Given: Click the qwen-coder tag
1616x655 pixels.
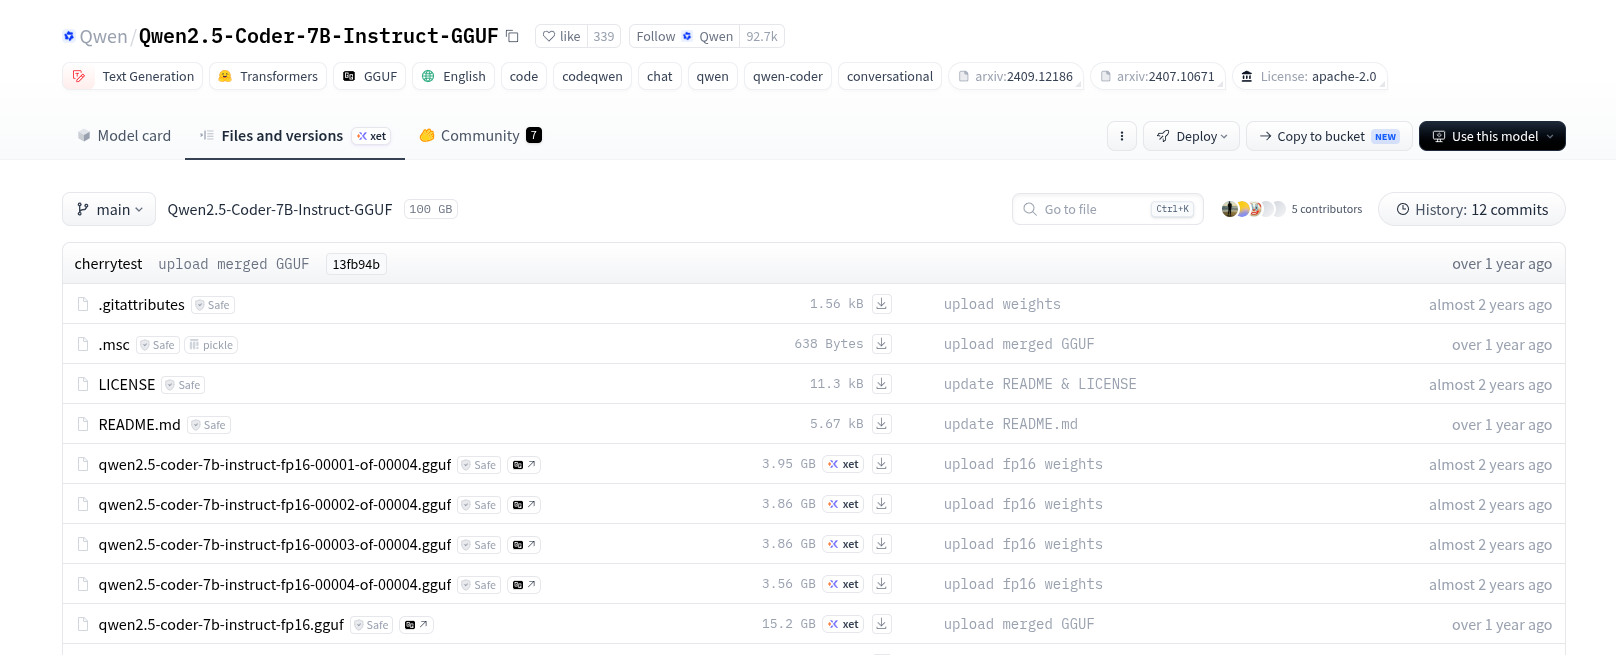Looking at the screenshot, I should (x=788, y=76).
